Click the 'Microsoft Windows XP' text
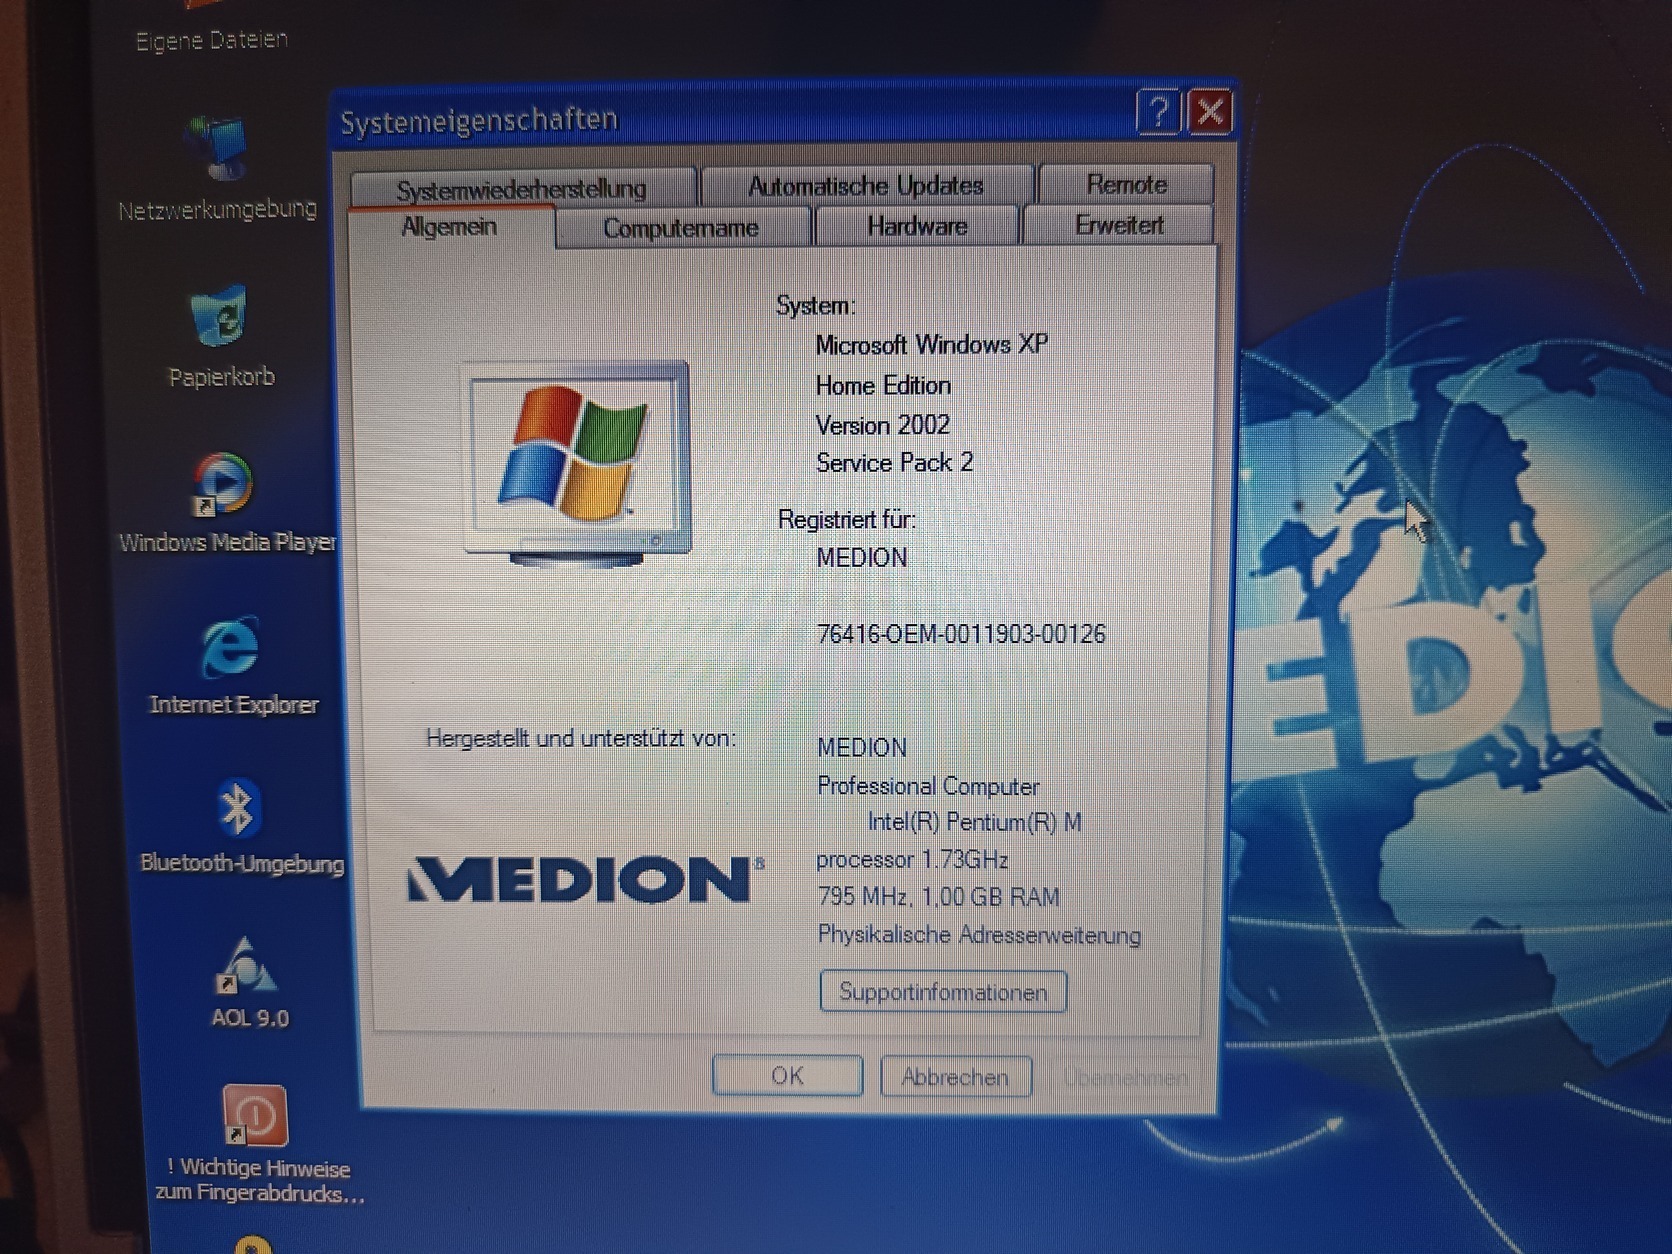Image resolution: width=1672 pixels, height=1254 pixels. tap(932, 345)
